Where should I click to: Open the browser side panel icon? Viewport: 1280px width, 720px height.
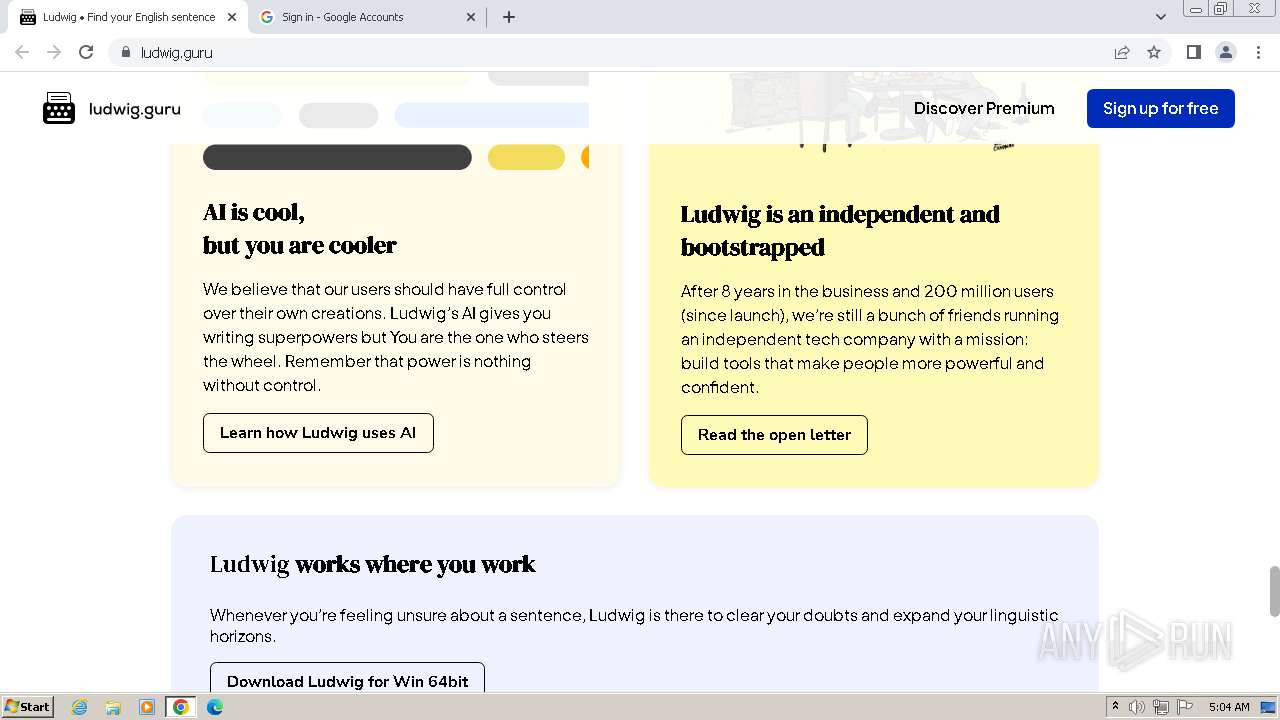point(1193,52)
